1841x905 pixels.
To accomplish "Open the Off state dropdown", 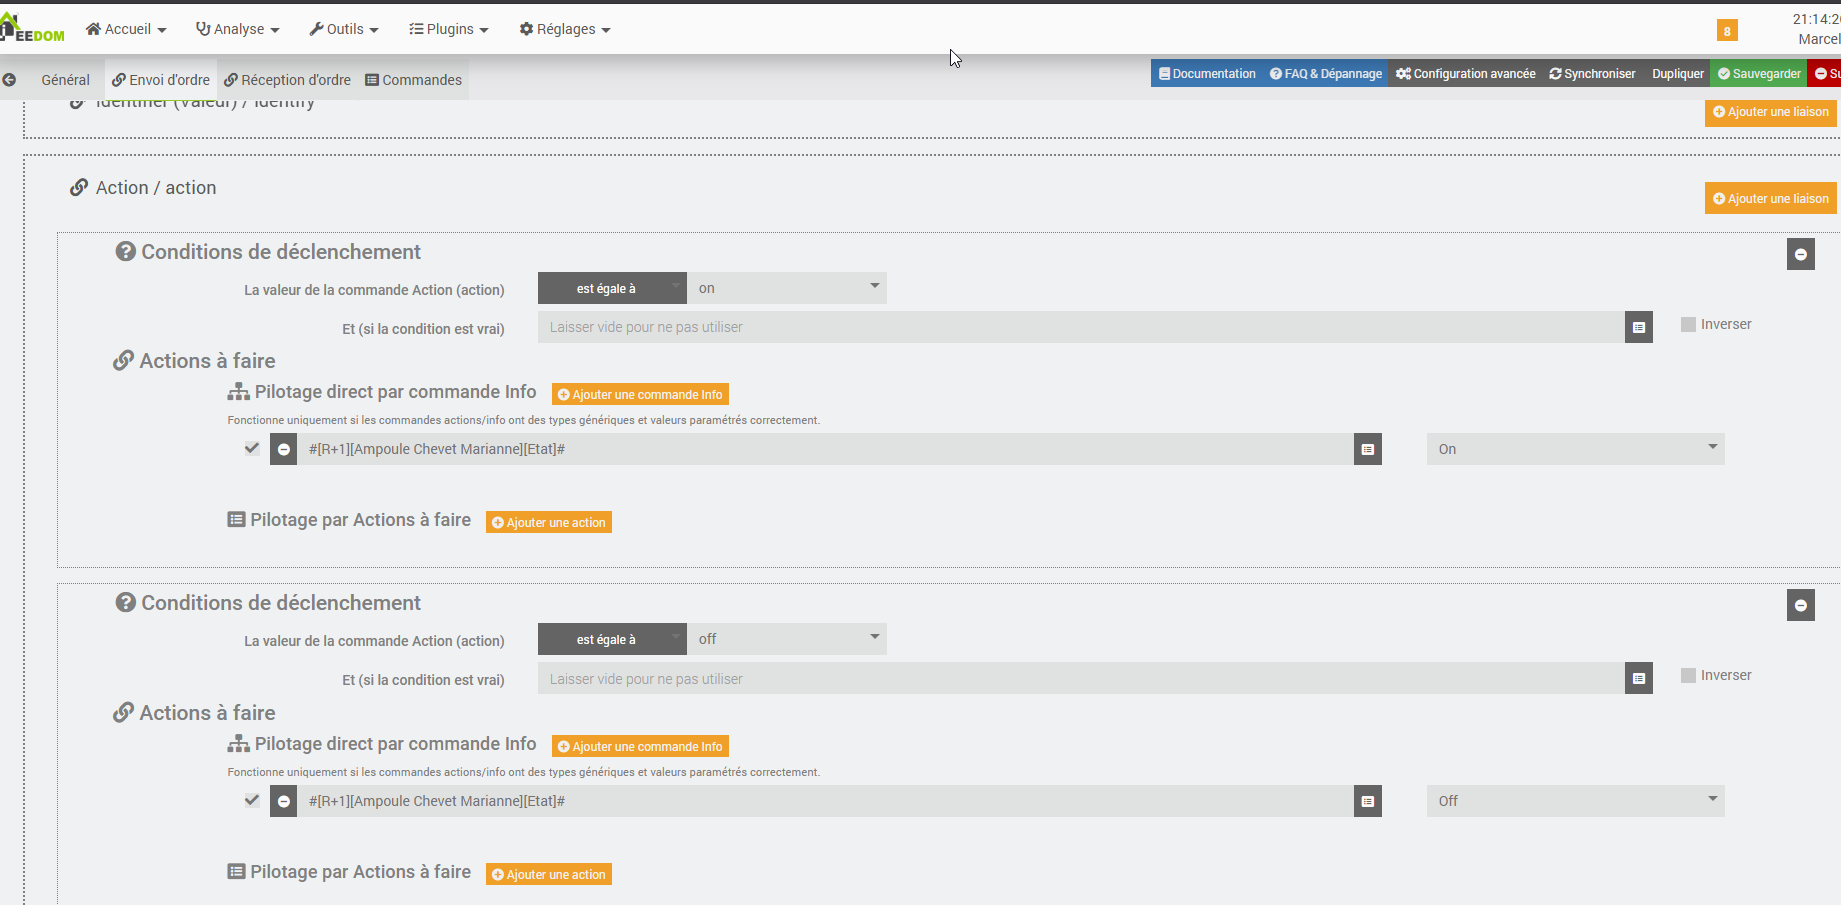I will 1575,801.
